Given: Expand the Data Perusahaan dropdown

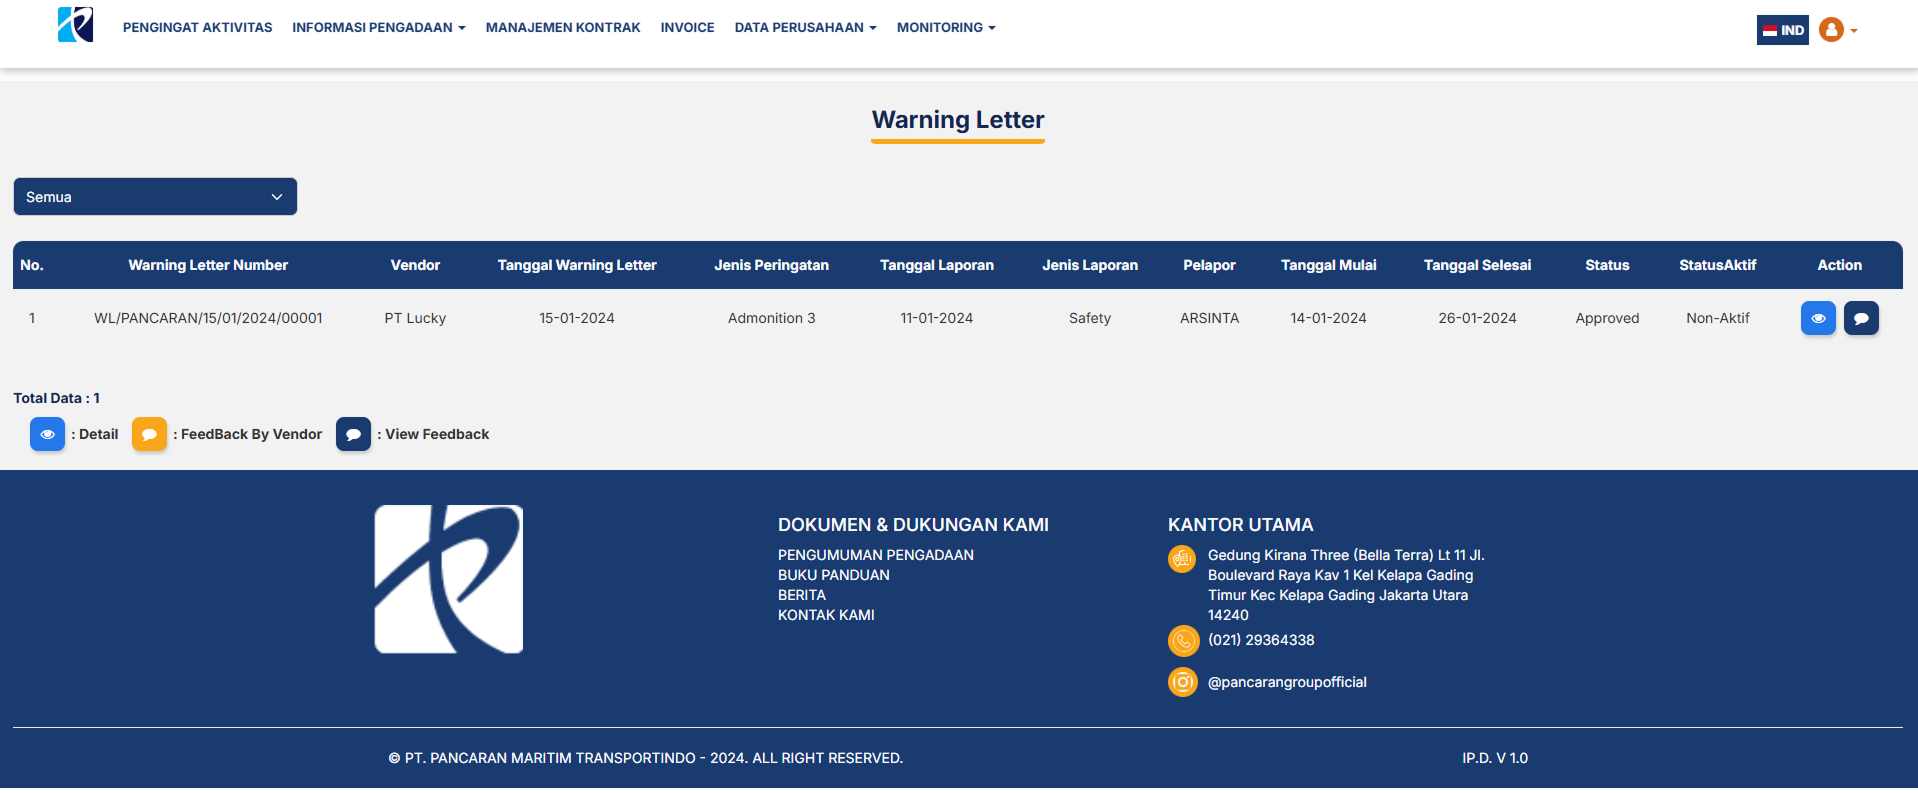Looking at the screenshot, I should point(804,28).
